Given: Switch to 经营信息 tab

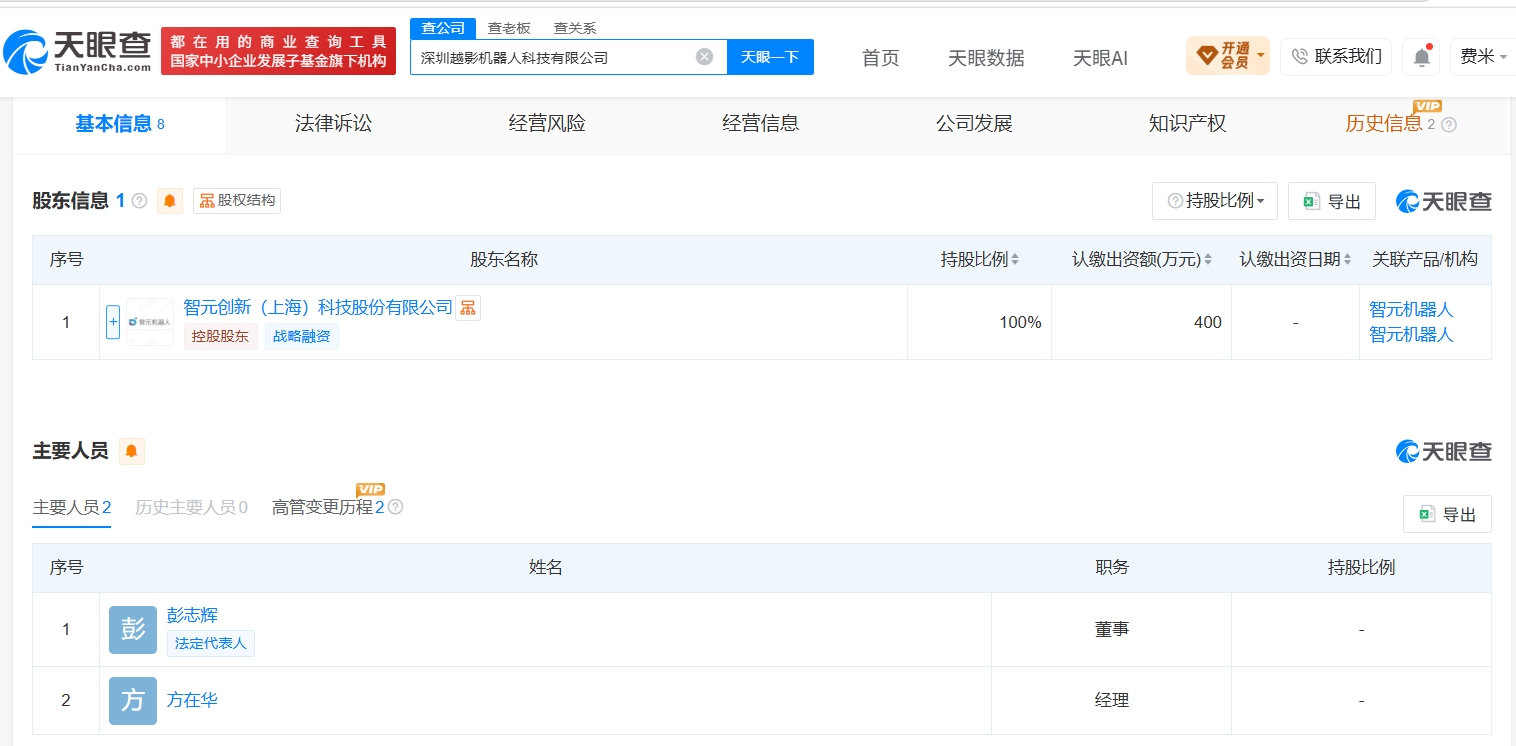Looking at the screenshot, I should tap(761, 124).
